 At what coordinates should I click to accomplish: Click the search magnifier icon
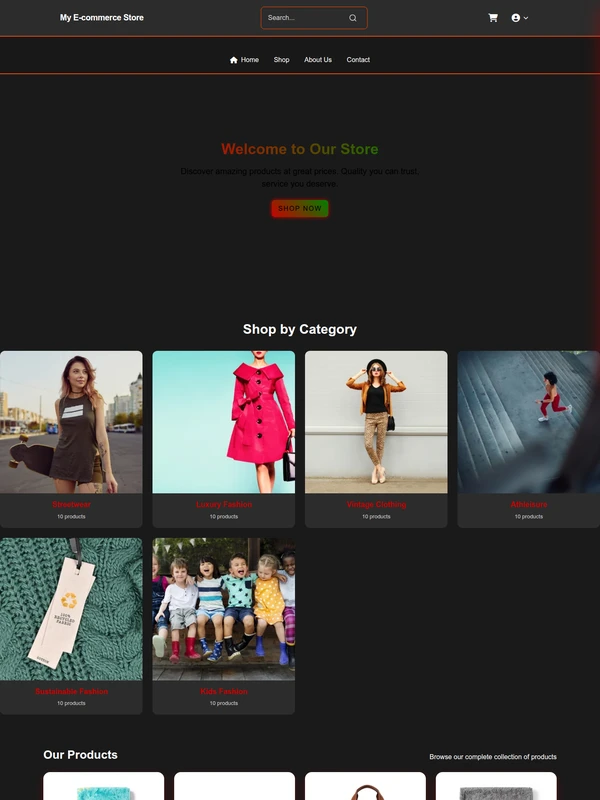[353, 18]
